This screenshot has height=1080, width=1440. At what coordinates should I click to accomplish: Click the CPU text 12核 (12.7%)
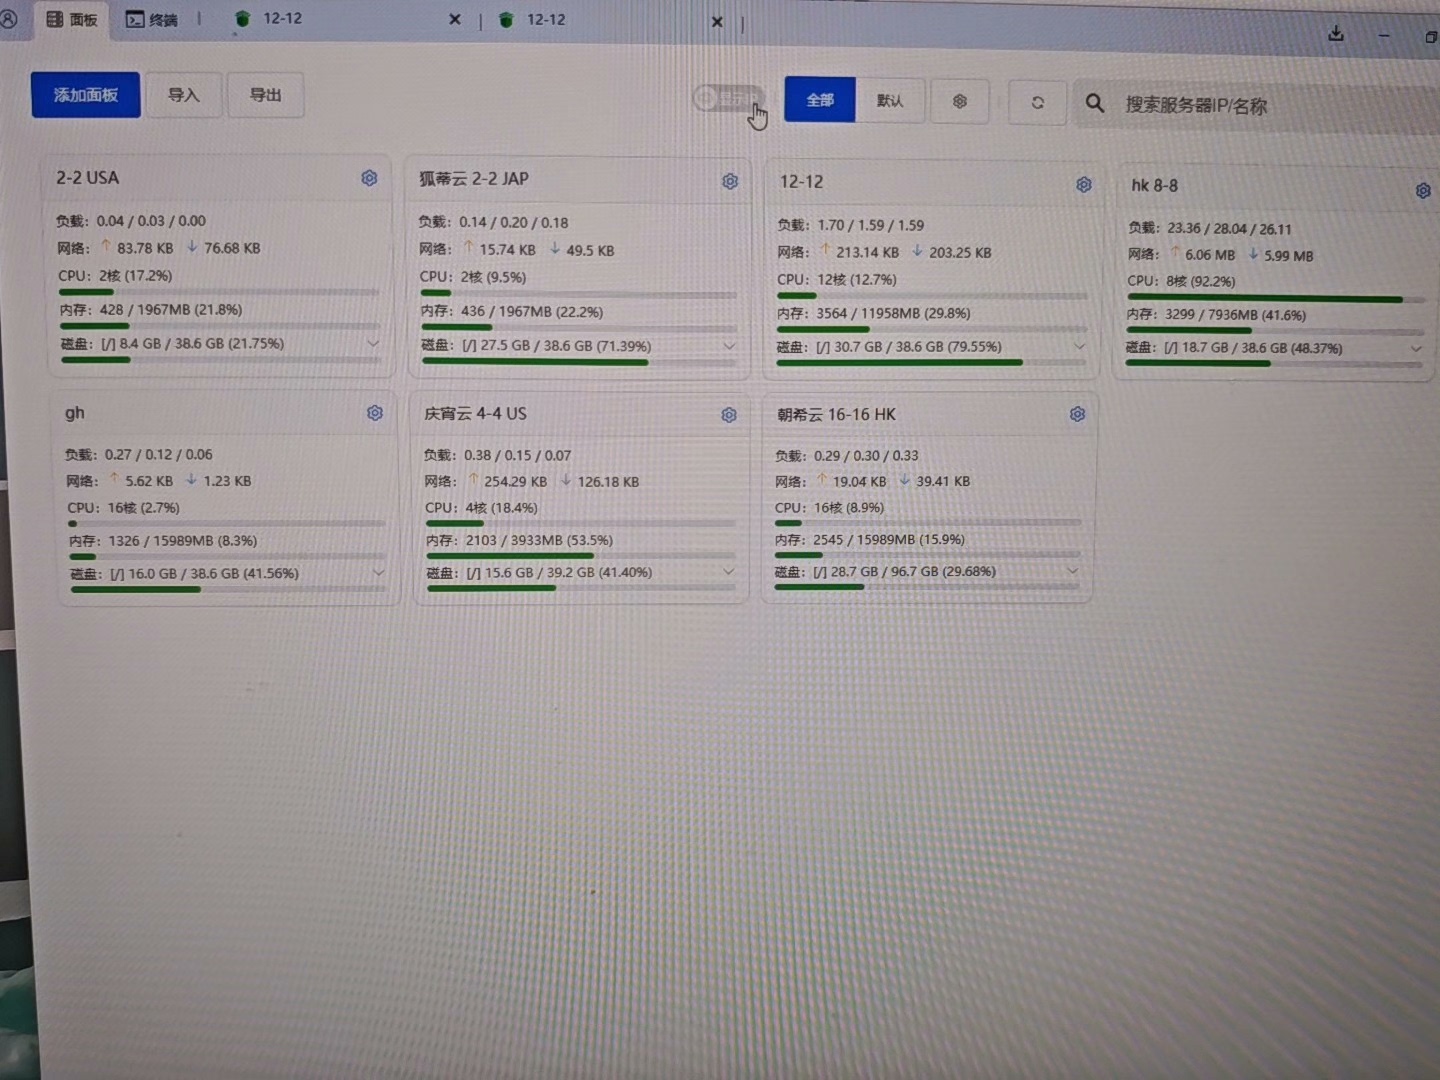857,279
